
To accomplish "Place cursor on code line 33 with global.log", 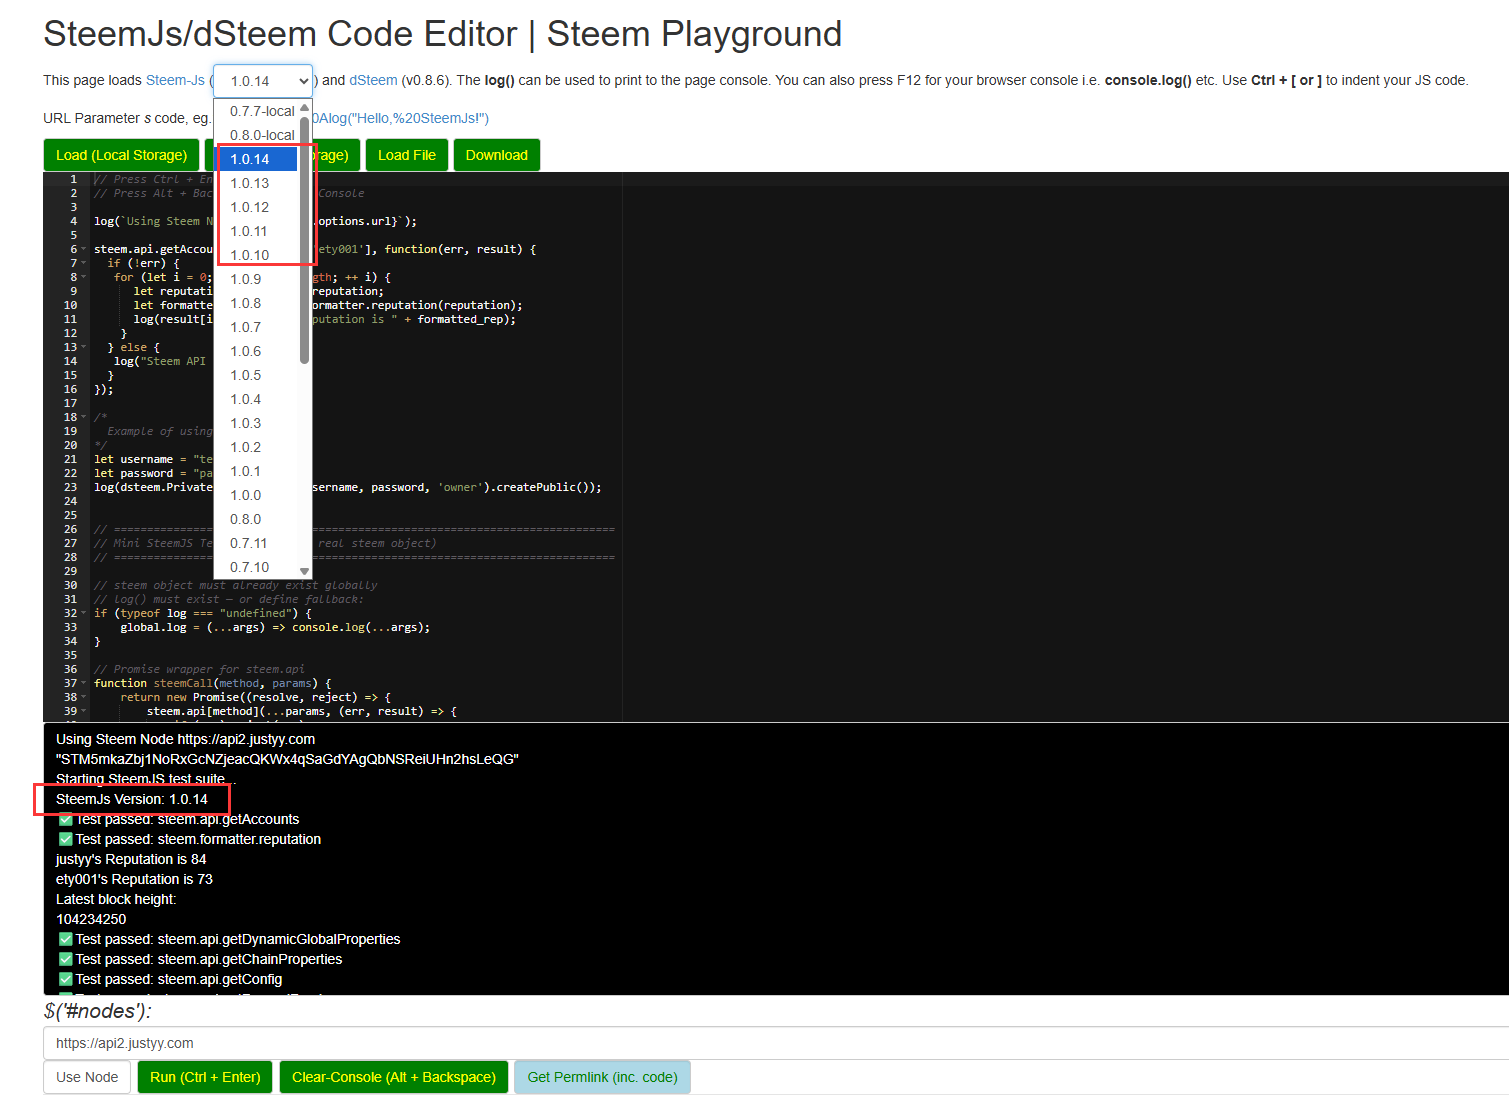I will coord(275,627).
